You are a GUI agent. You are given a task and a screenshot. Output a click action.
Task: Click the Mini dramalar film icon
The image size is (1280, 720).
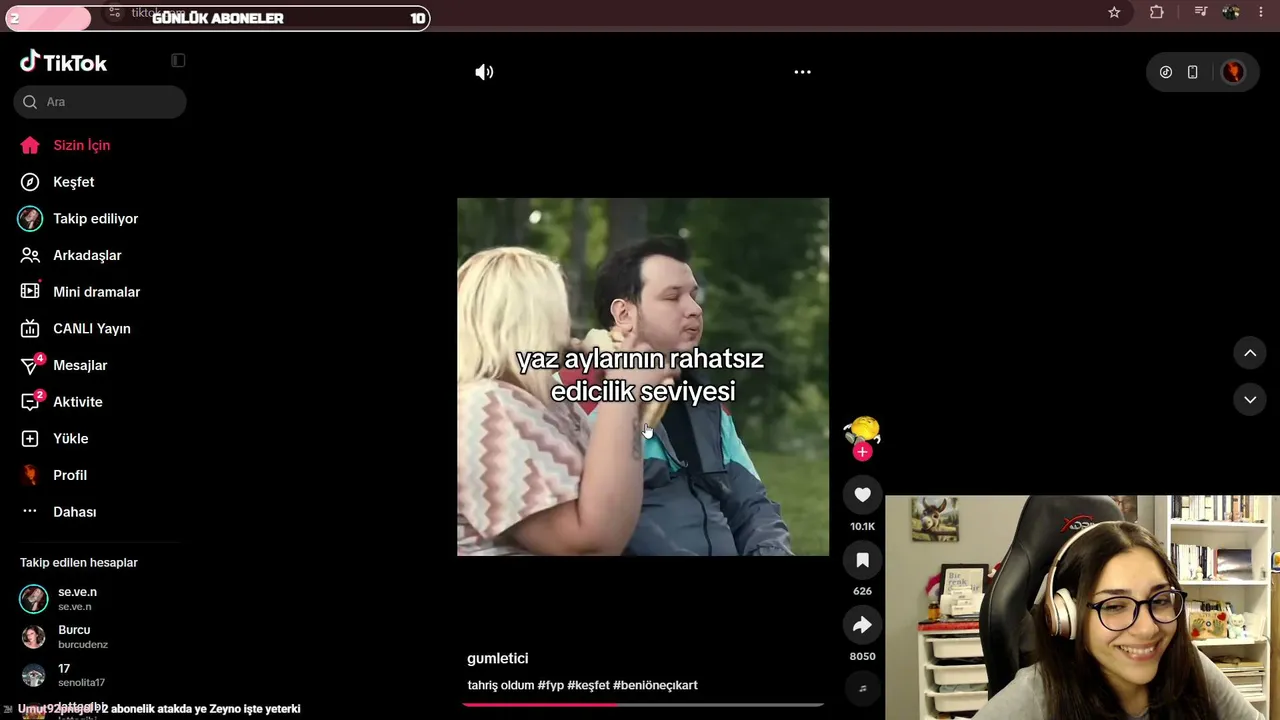(x=31, y=292)
